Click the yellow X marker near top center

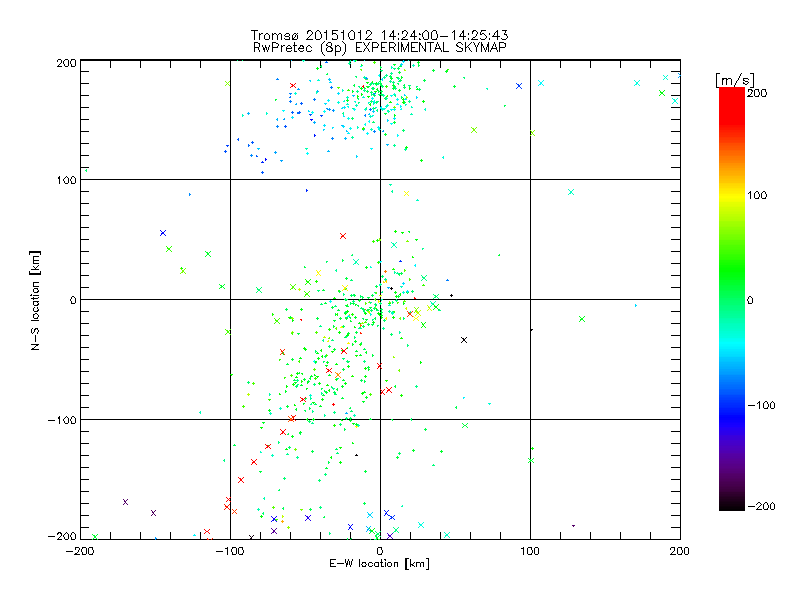407,193
